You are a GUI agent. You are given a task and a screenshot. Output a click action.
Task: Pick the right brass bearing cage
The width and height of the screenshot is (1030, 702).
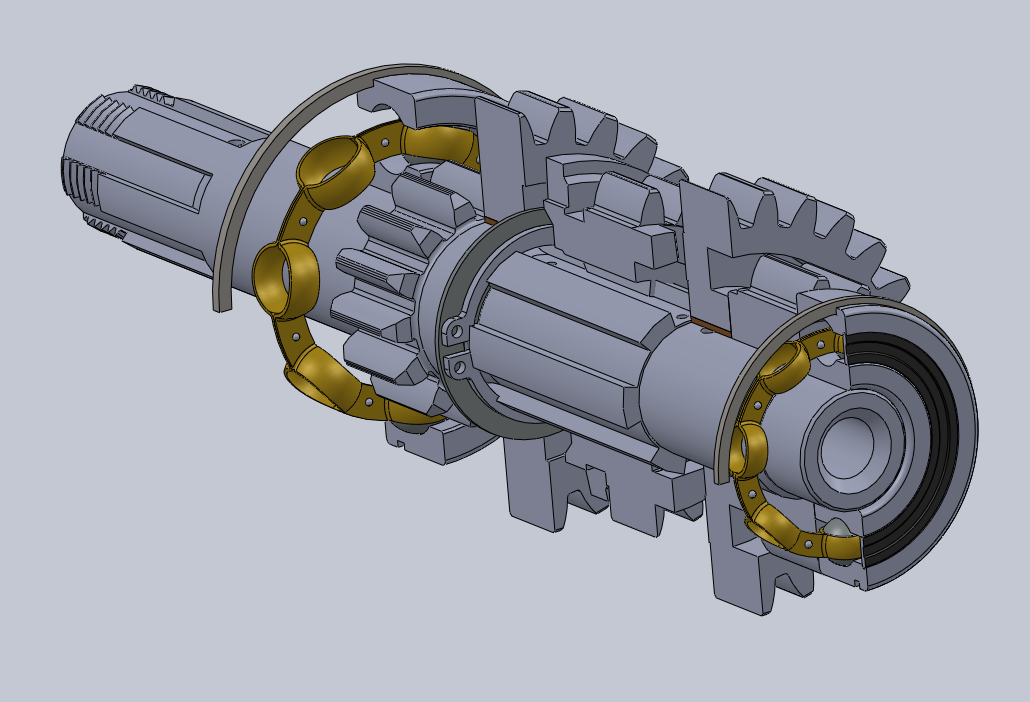click(755, 447)
